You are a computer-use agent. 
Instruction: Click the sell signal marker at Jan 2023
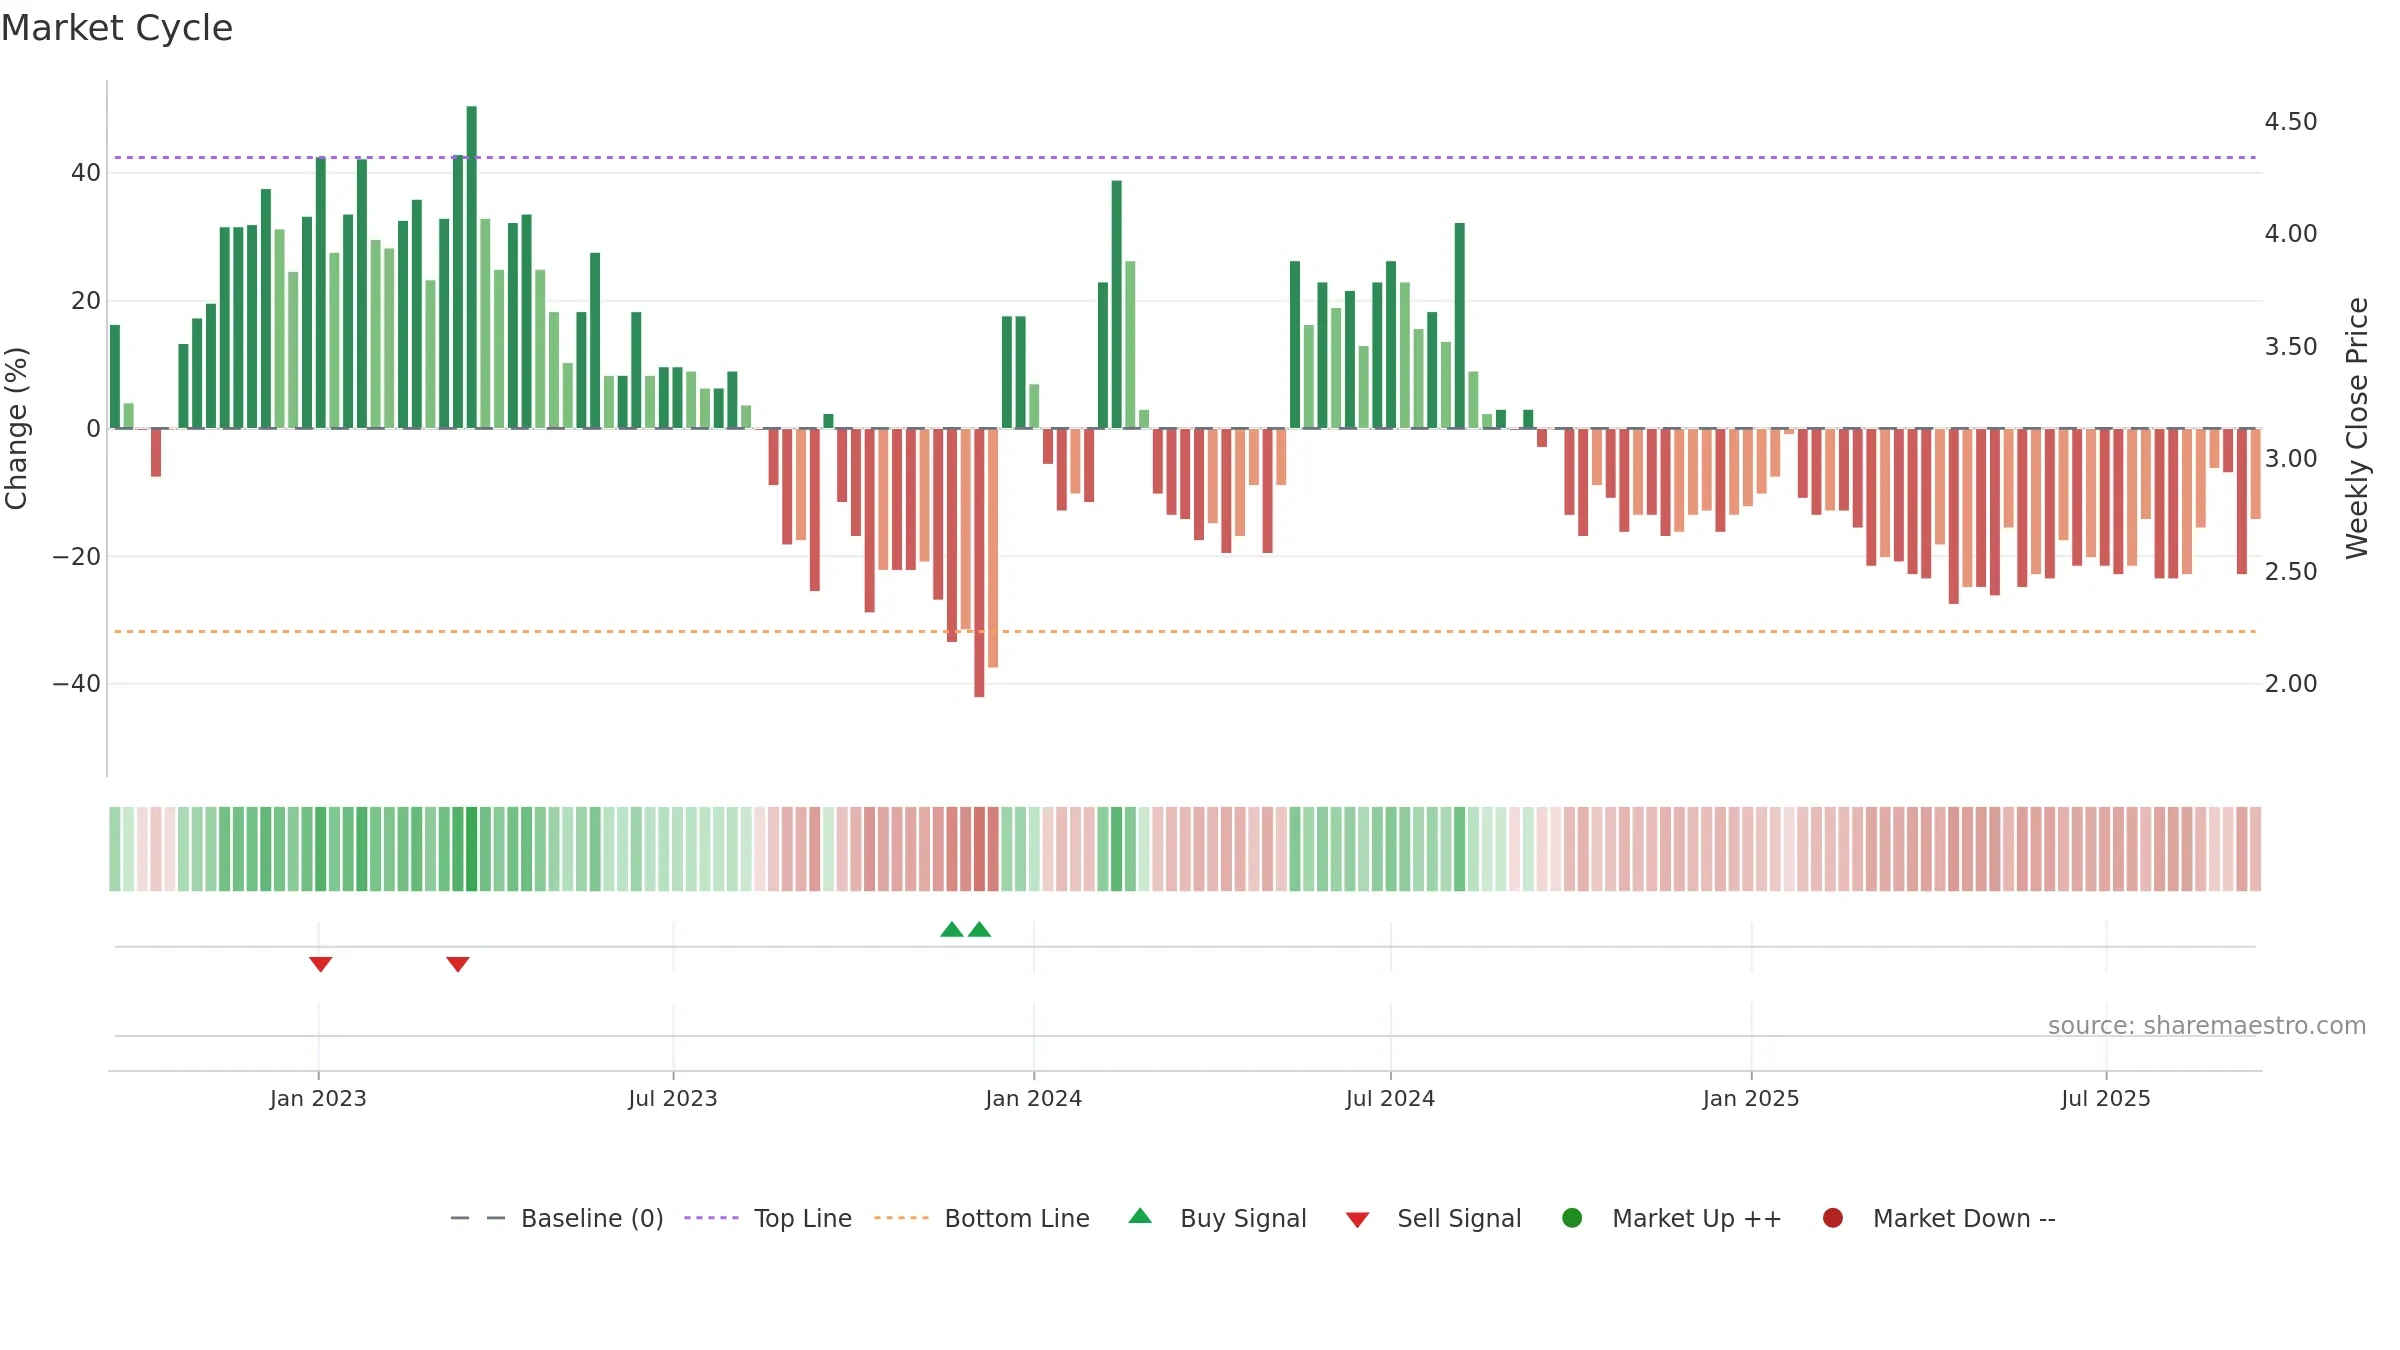[320, 964]
